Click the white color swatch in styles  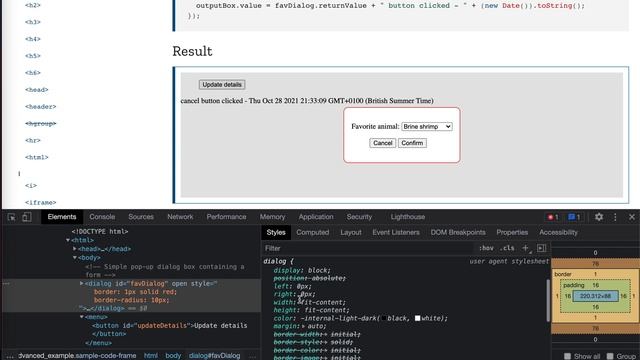pos(417,318)
